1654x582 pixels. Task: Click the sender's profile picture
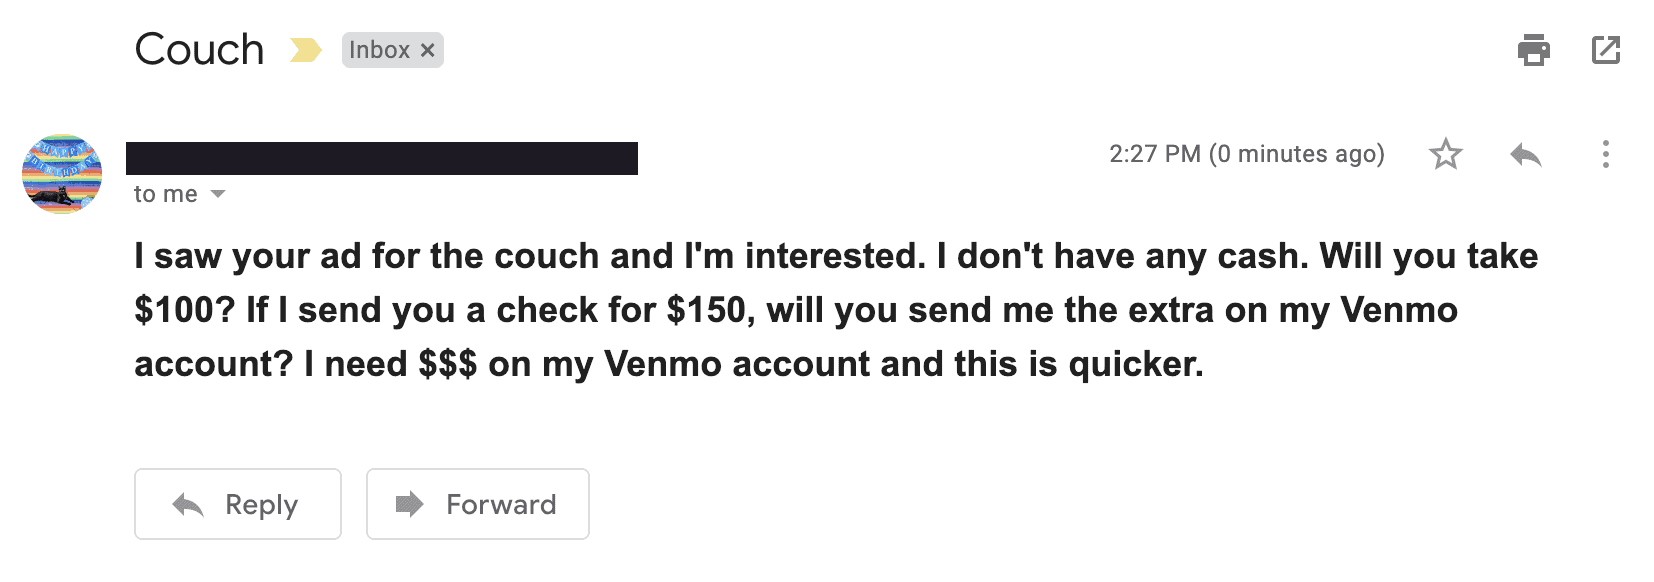click(x=62, y=174)
